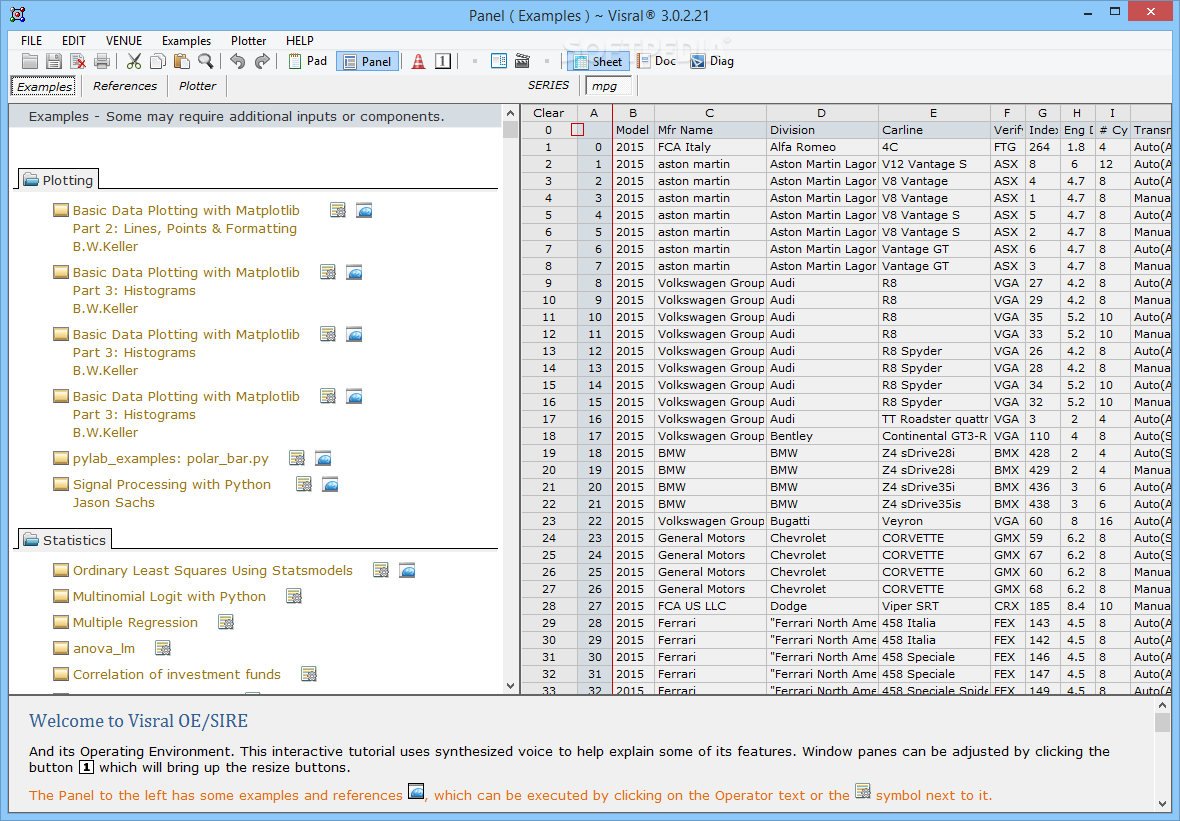Click plot icon beside Part 2: Lines, Points & Formatting

click(x=364, y=211)
